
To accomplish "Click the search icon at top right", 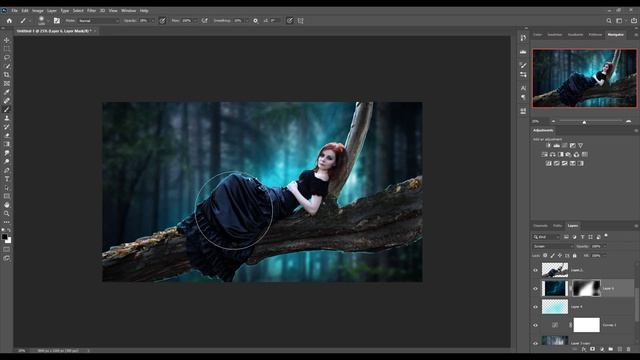I will pos(609,20).
